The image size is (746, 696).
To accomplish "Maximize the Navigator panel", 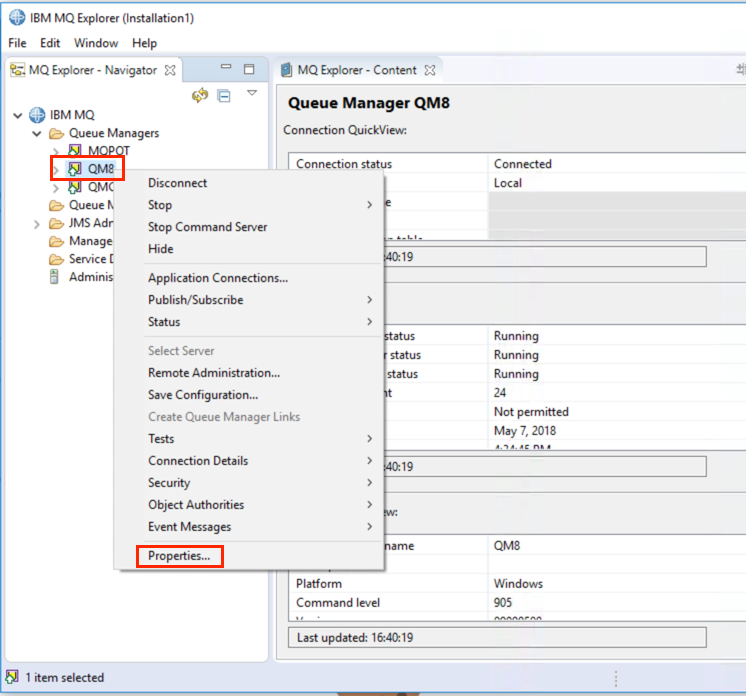I will [249, 69].
